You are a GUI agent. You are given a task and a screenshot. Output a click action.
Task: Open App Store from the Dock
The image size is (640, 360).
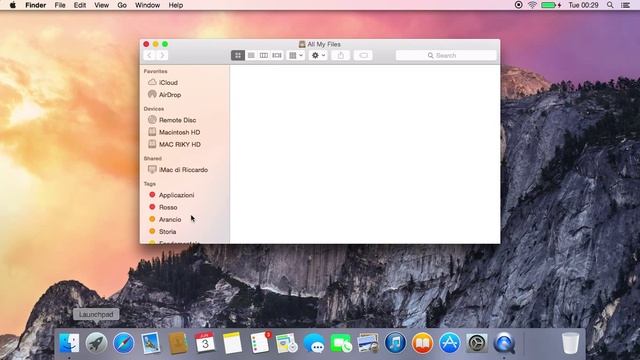(x=449, y=343)
